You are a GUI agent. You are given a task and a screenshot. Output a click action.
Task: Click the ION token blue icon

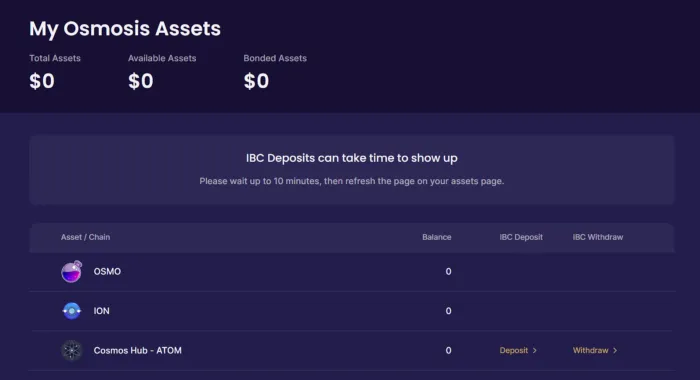click(71, 311)
